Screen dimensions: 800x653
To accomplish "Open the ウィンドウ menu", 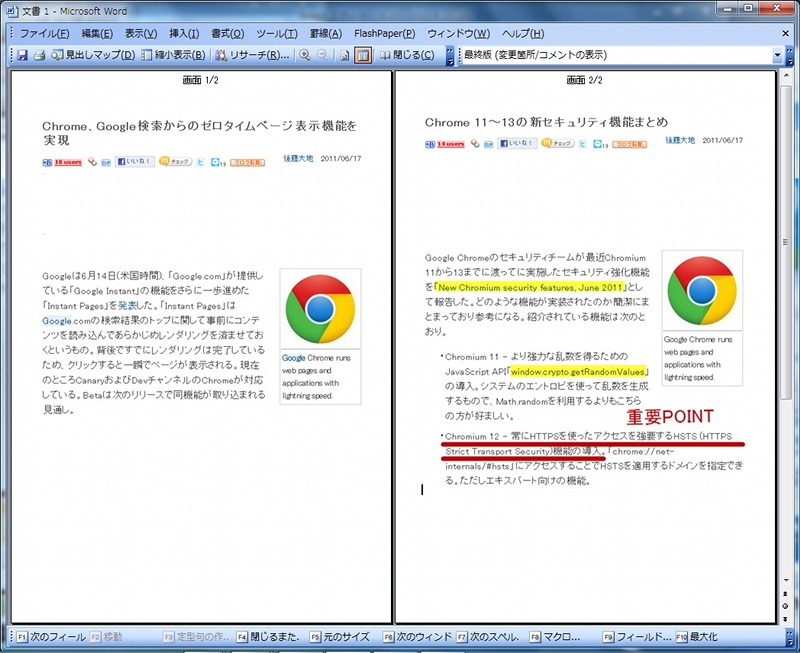I will 459,34.
